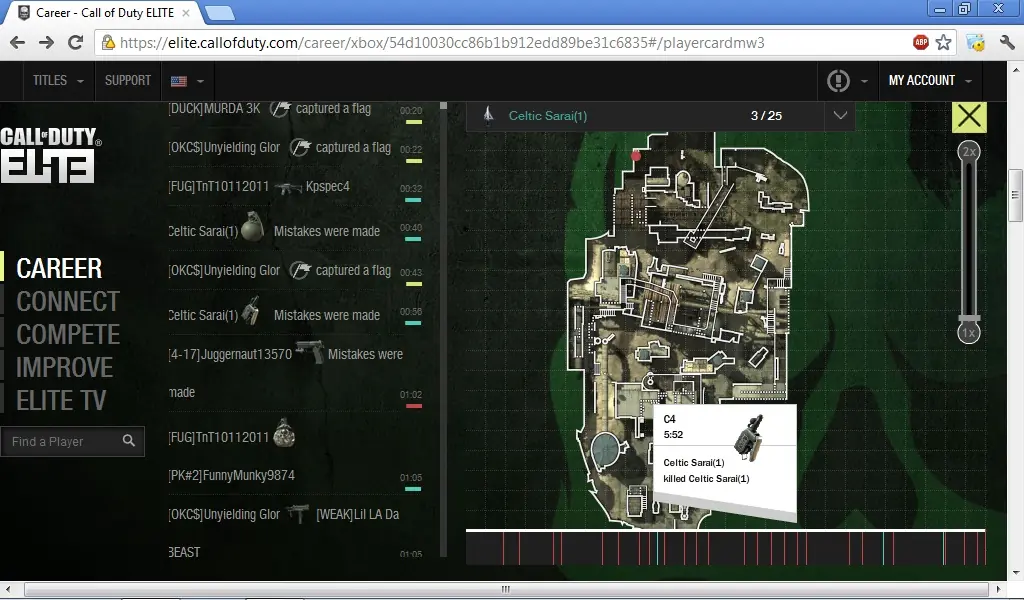Image resolution: width=1024 pixels, height=600 pixels.
Task: Set map zoom to 2x
Action: pos(968,151)
